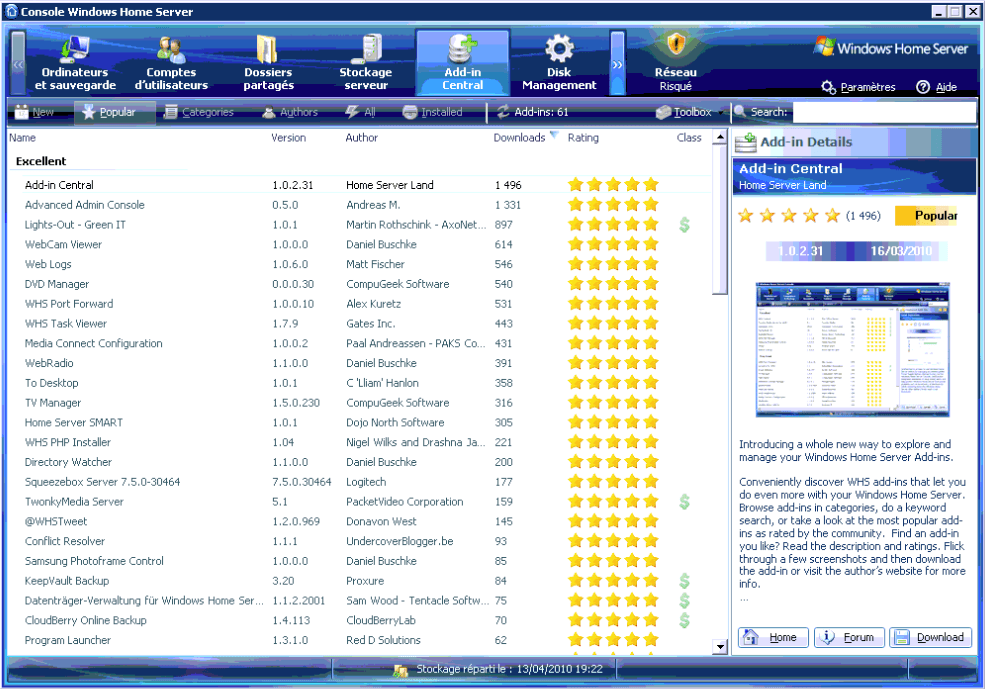
Task: Show New add-ins filter
Action: click(x=35, y=112)
